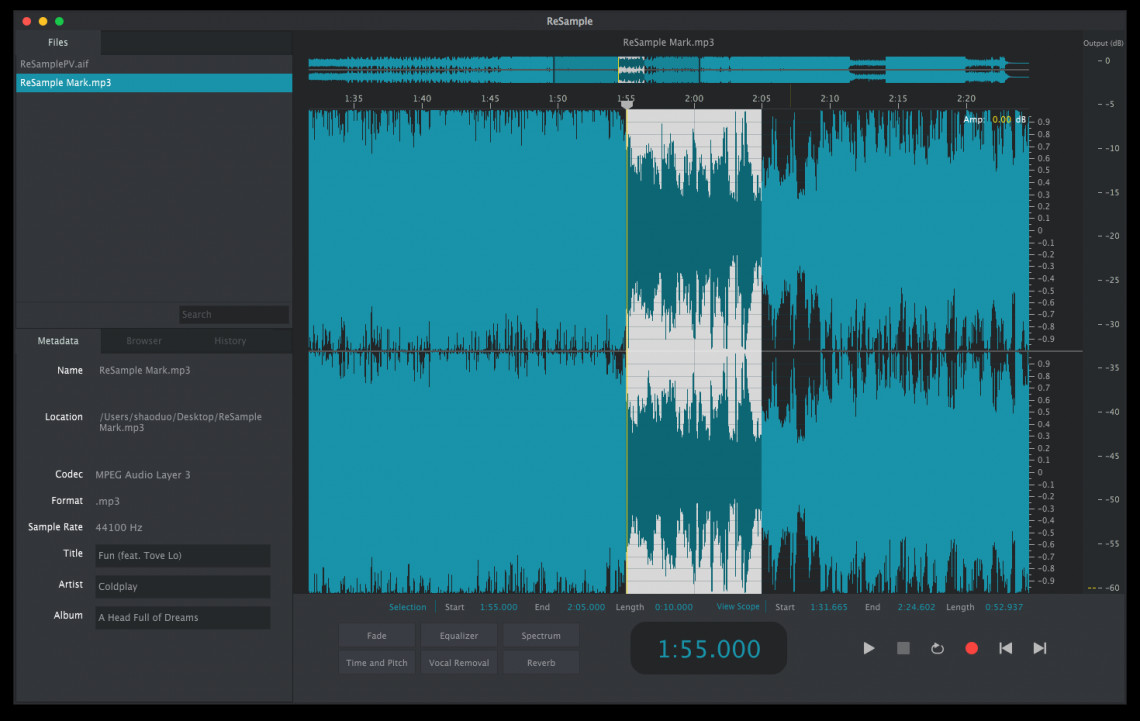Screen dimensions: 1140x721
Task: Apply Vocal Removal
Action: 459,663
